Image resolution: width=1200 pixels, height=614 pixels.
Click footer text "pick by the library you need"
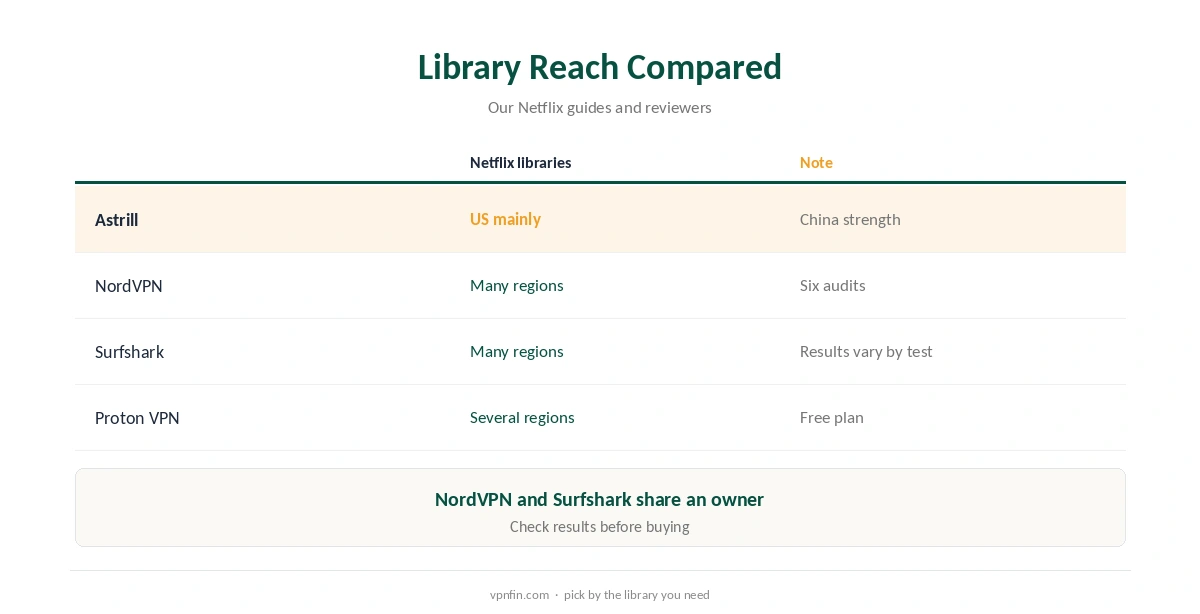636,594
